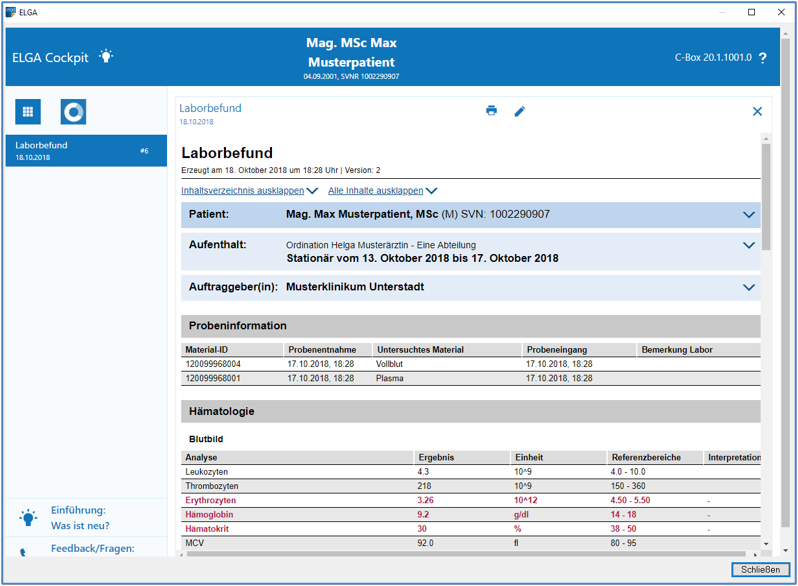Click the patient name Mag. MSc Max Musterpatient header
This screenshot has width=798, height=586.
tap(351, 52)
